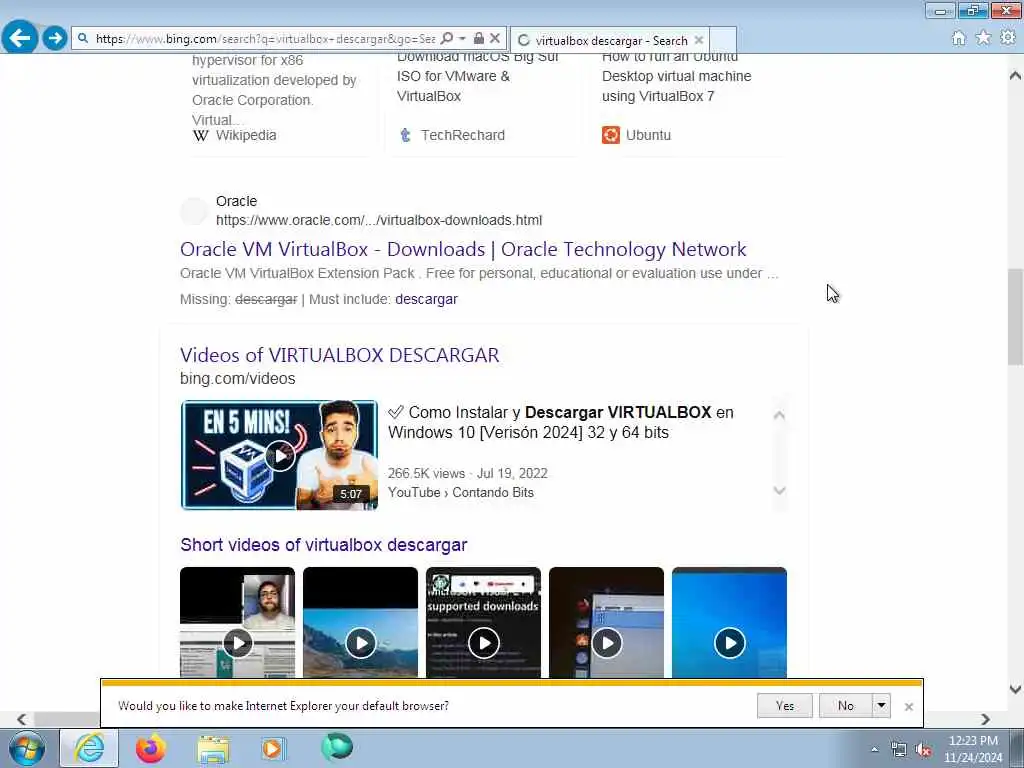The width and height of the screenshot is (1024, 768).
Task: Click the security lock icon in address bar
Action: point(479,39)
